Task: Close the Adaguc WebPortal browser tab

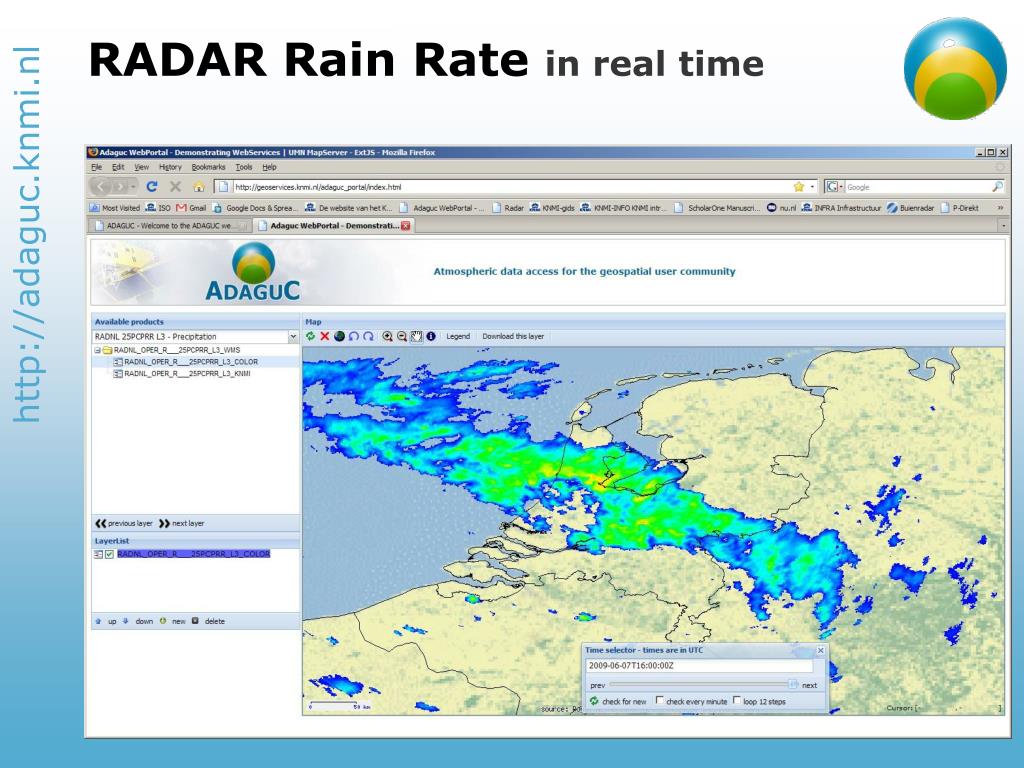Action: [x=406, y=226]
